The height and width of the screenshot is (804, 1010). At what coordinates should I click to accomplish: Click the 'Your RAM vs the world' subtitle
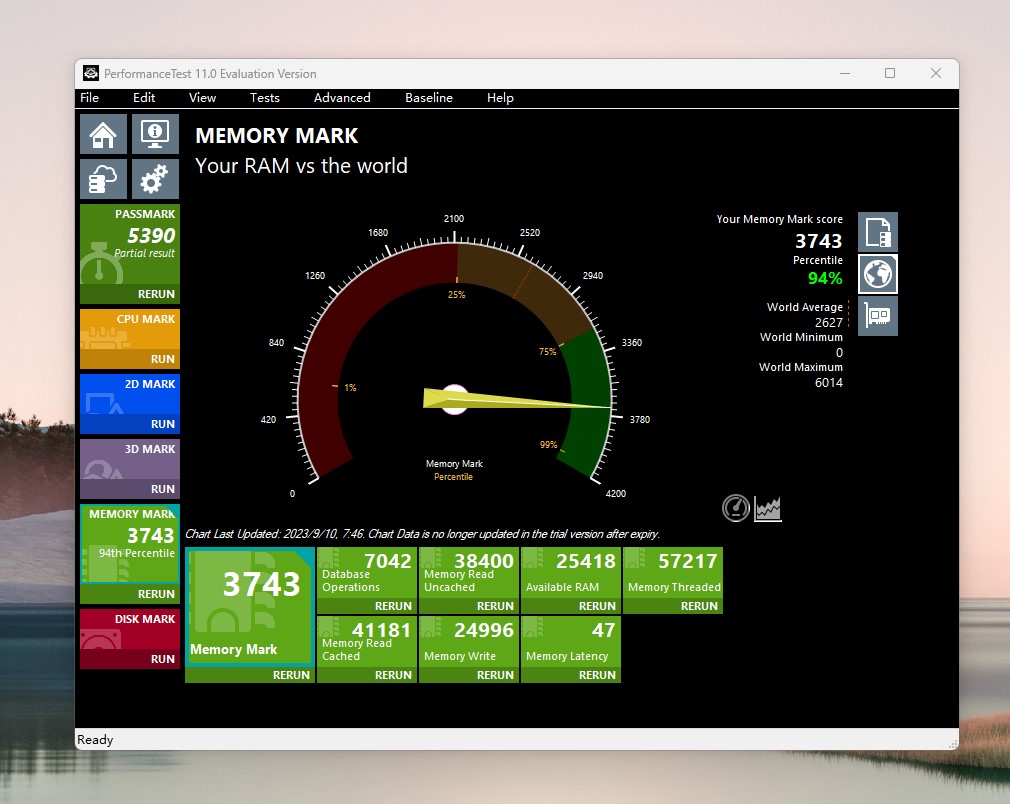[x=301, y=166]
